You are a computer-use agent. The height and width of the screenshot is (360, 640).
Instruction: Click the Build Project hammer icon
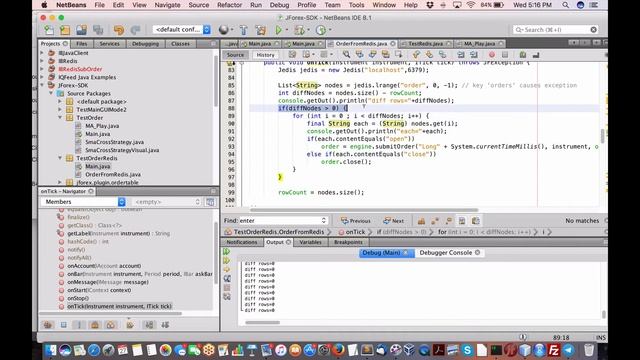coord(244,30)
